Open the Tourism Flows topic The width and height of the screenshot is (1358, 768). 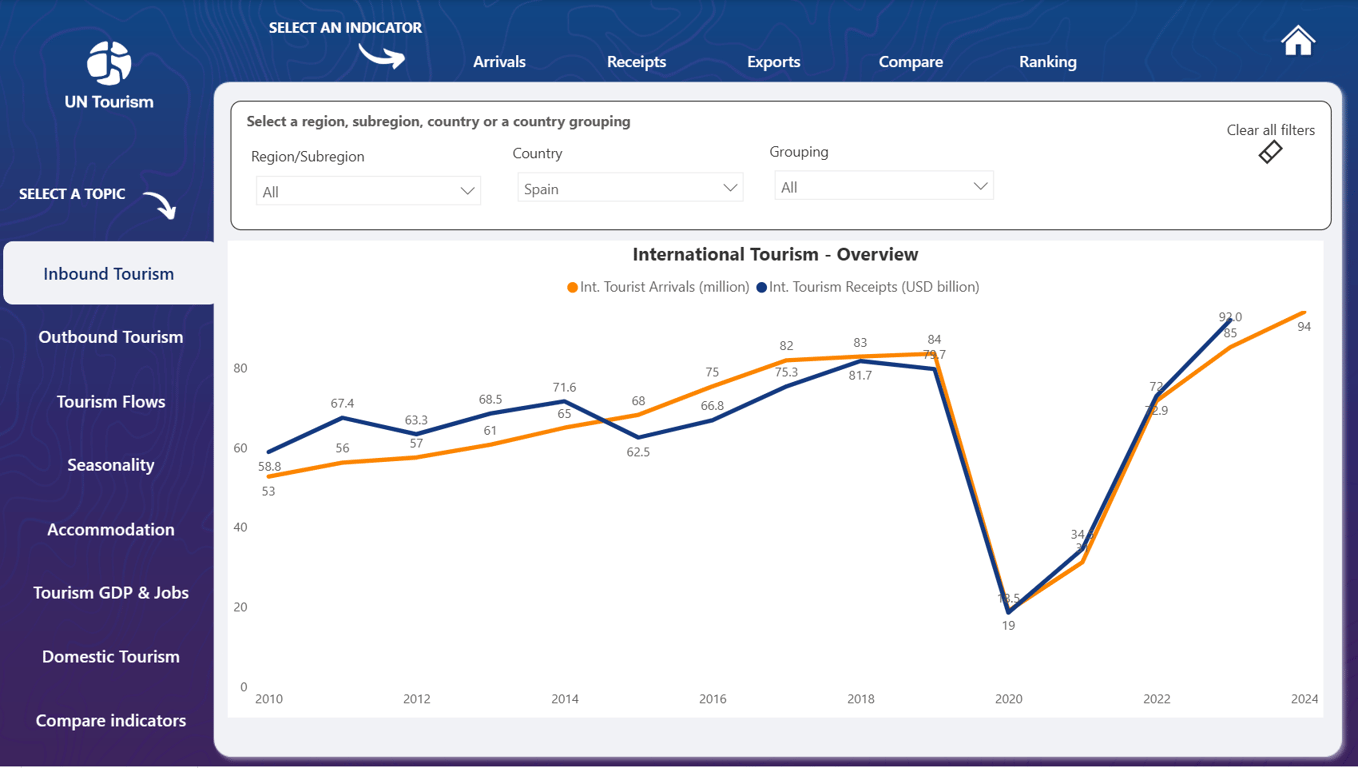click(111, 402)
